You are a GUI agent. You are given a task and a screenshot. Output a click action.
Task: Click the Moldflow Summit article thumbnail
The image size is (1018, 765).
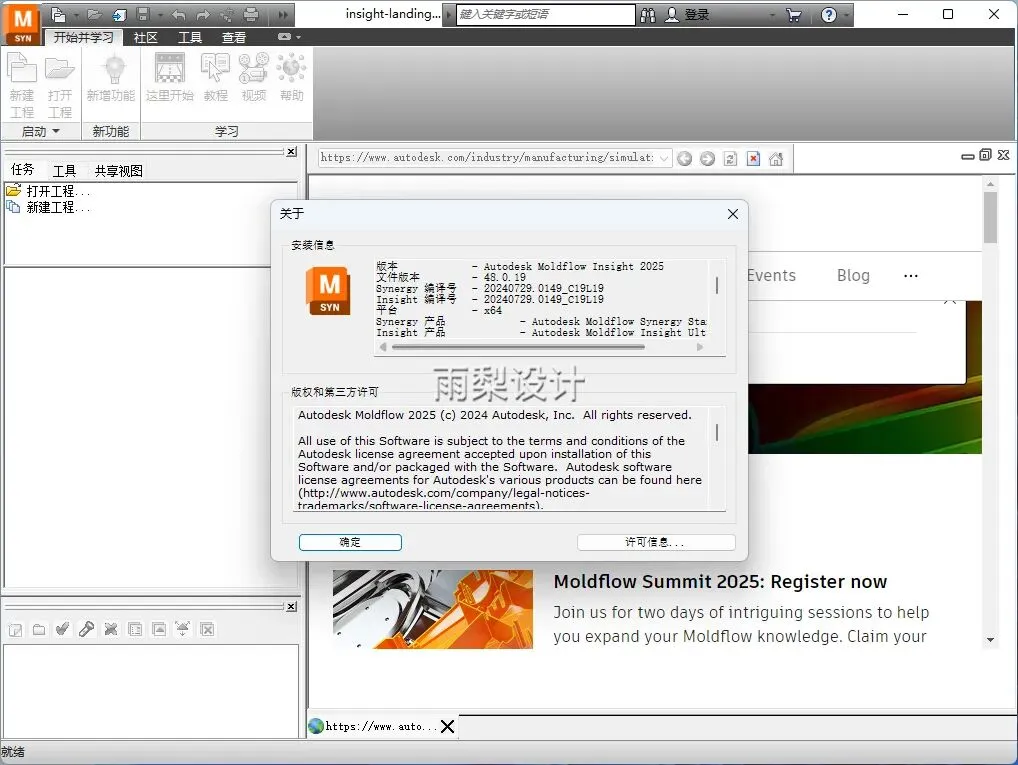(433, 609)
